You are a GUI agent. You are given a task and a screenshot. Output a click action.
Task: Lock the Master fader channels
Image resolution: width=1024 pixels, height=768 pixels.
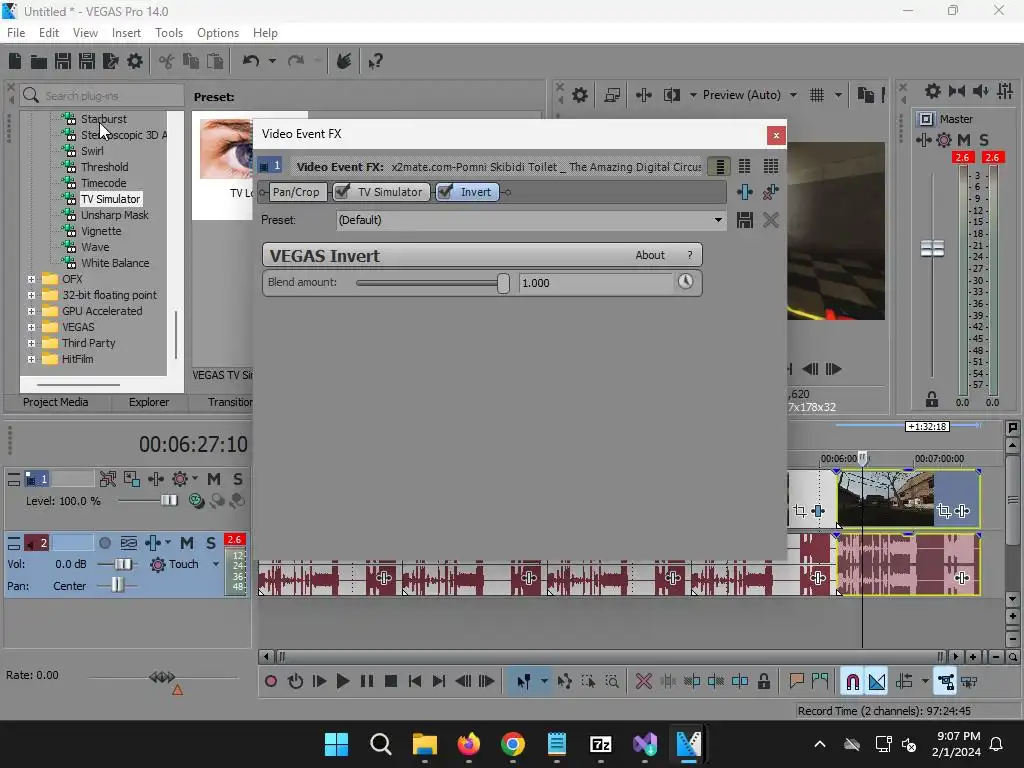click(932, 399)
